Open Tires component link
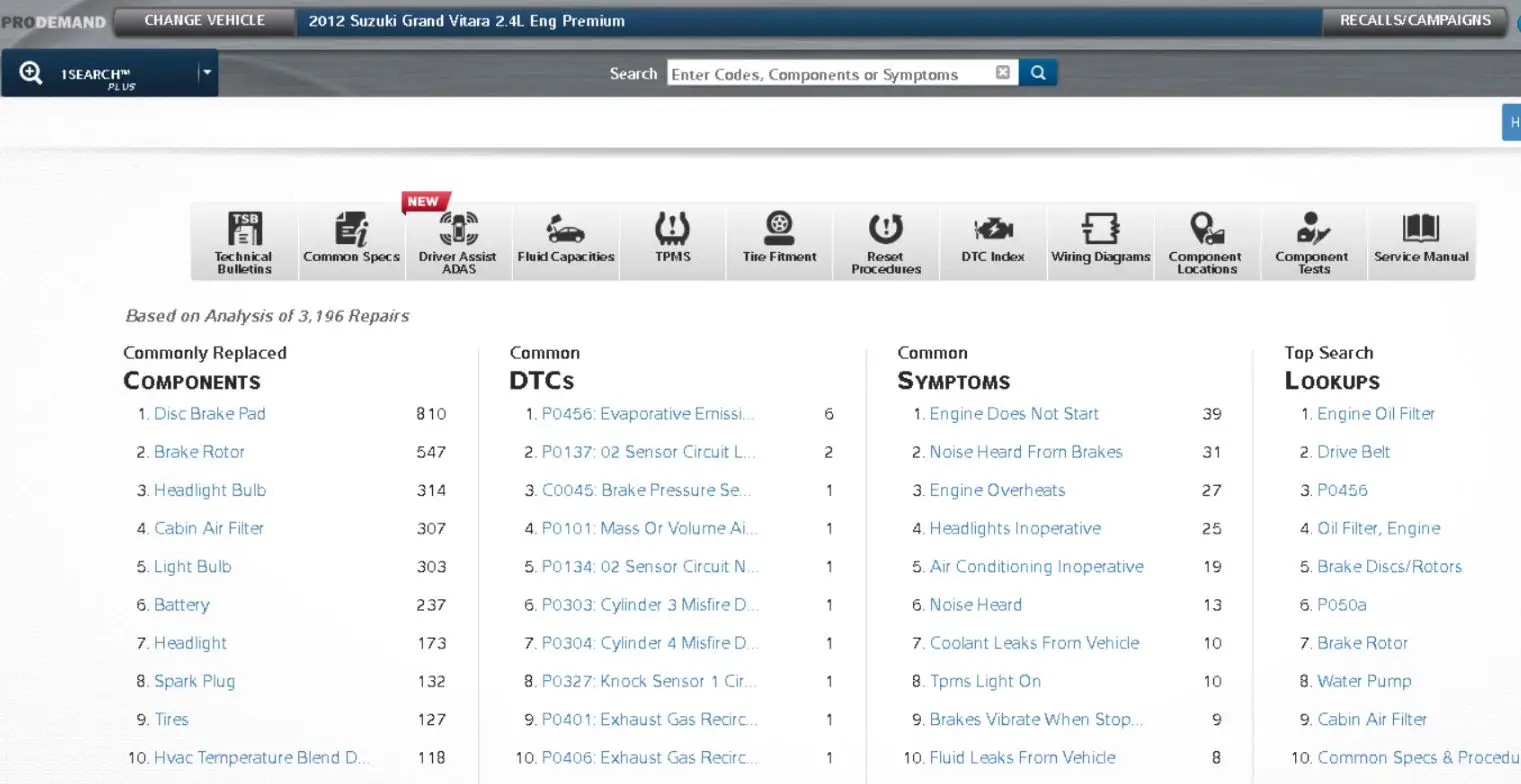The image size is (1521, 784). click(171, 719)
